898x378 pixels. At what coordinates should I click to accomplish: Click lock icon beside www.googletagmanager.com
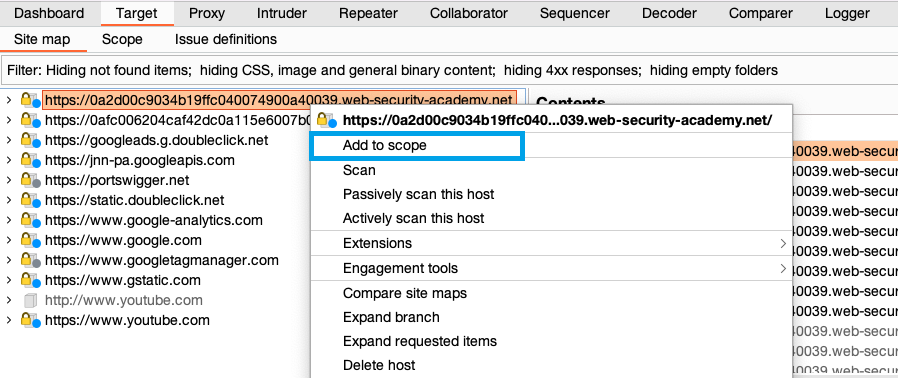click(x=30, y=260)
